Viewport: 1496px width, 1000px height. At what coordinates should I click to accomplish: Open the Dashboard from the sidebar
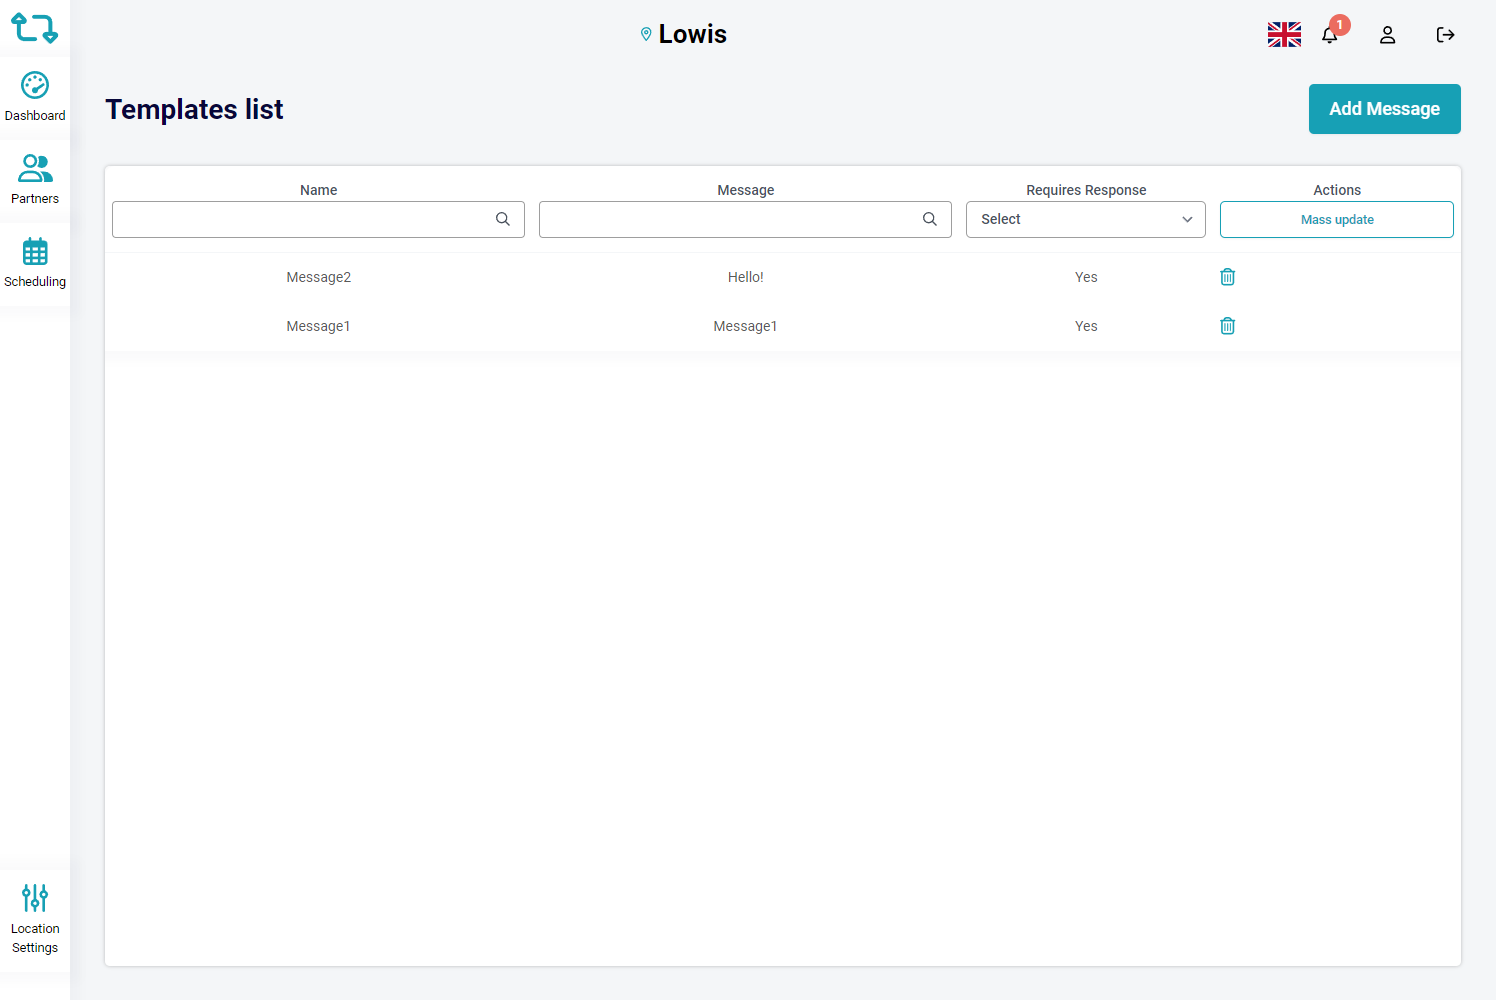[35, 97]
